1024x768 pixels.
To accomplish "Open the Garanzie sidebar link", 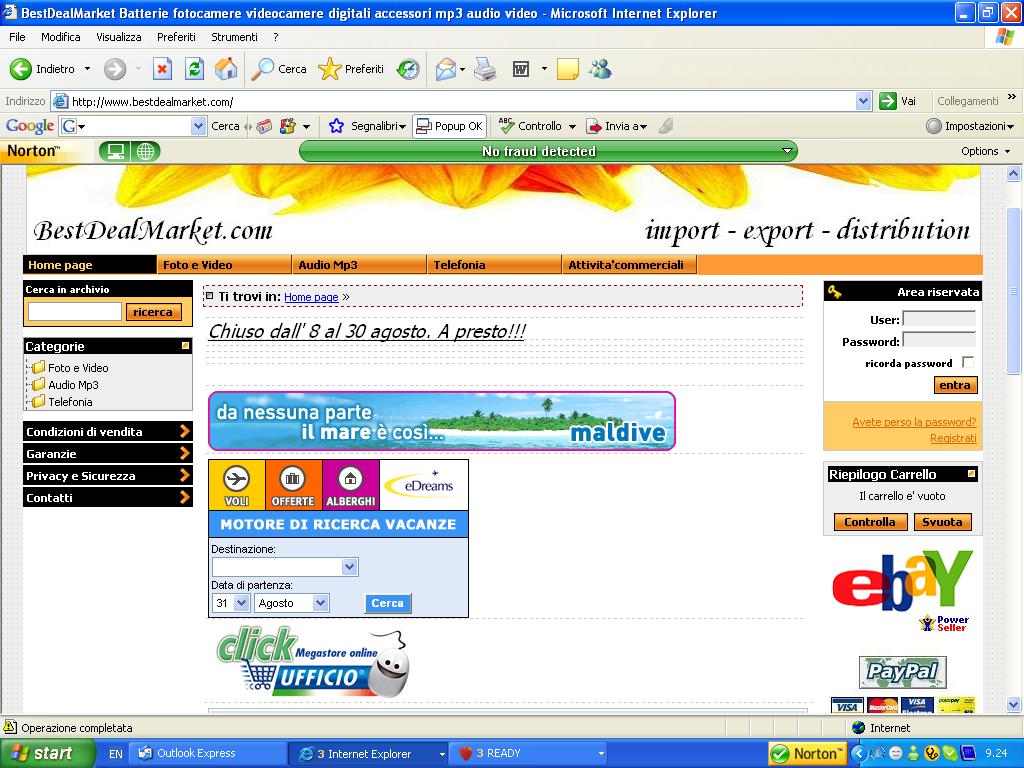I will pyautogui.click(x=108, y=454).
